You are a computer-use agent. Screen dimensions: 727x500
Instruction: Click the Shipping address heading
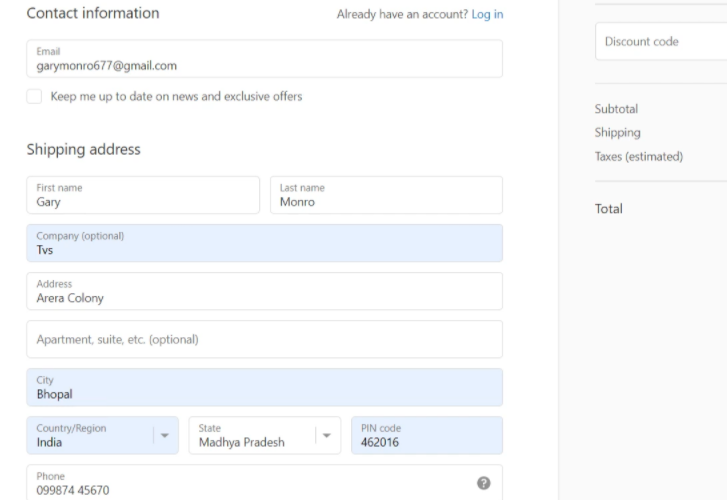pos(83,150)
